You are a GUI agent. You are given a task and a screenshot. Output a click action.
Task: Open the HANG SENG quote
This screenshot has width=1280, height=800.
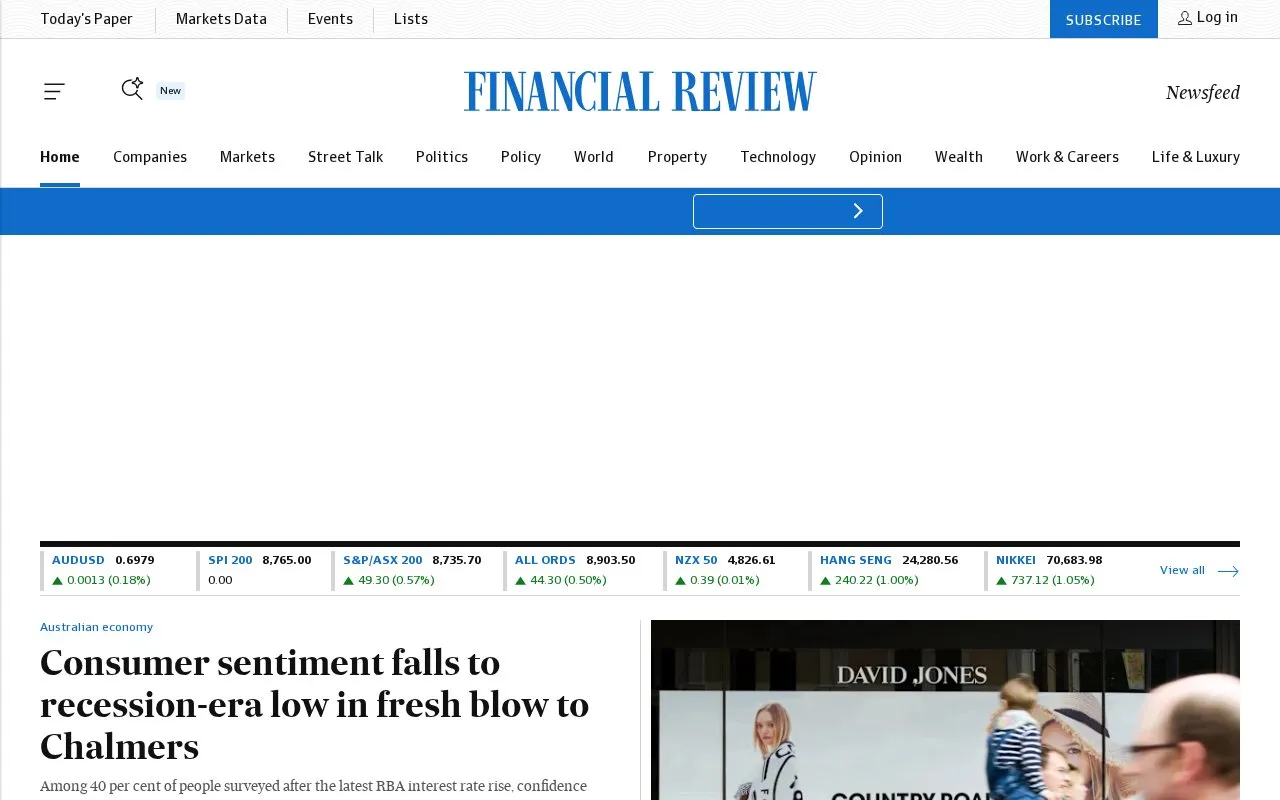coord(856,561)
